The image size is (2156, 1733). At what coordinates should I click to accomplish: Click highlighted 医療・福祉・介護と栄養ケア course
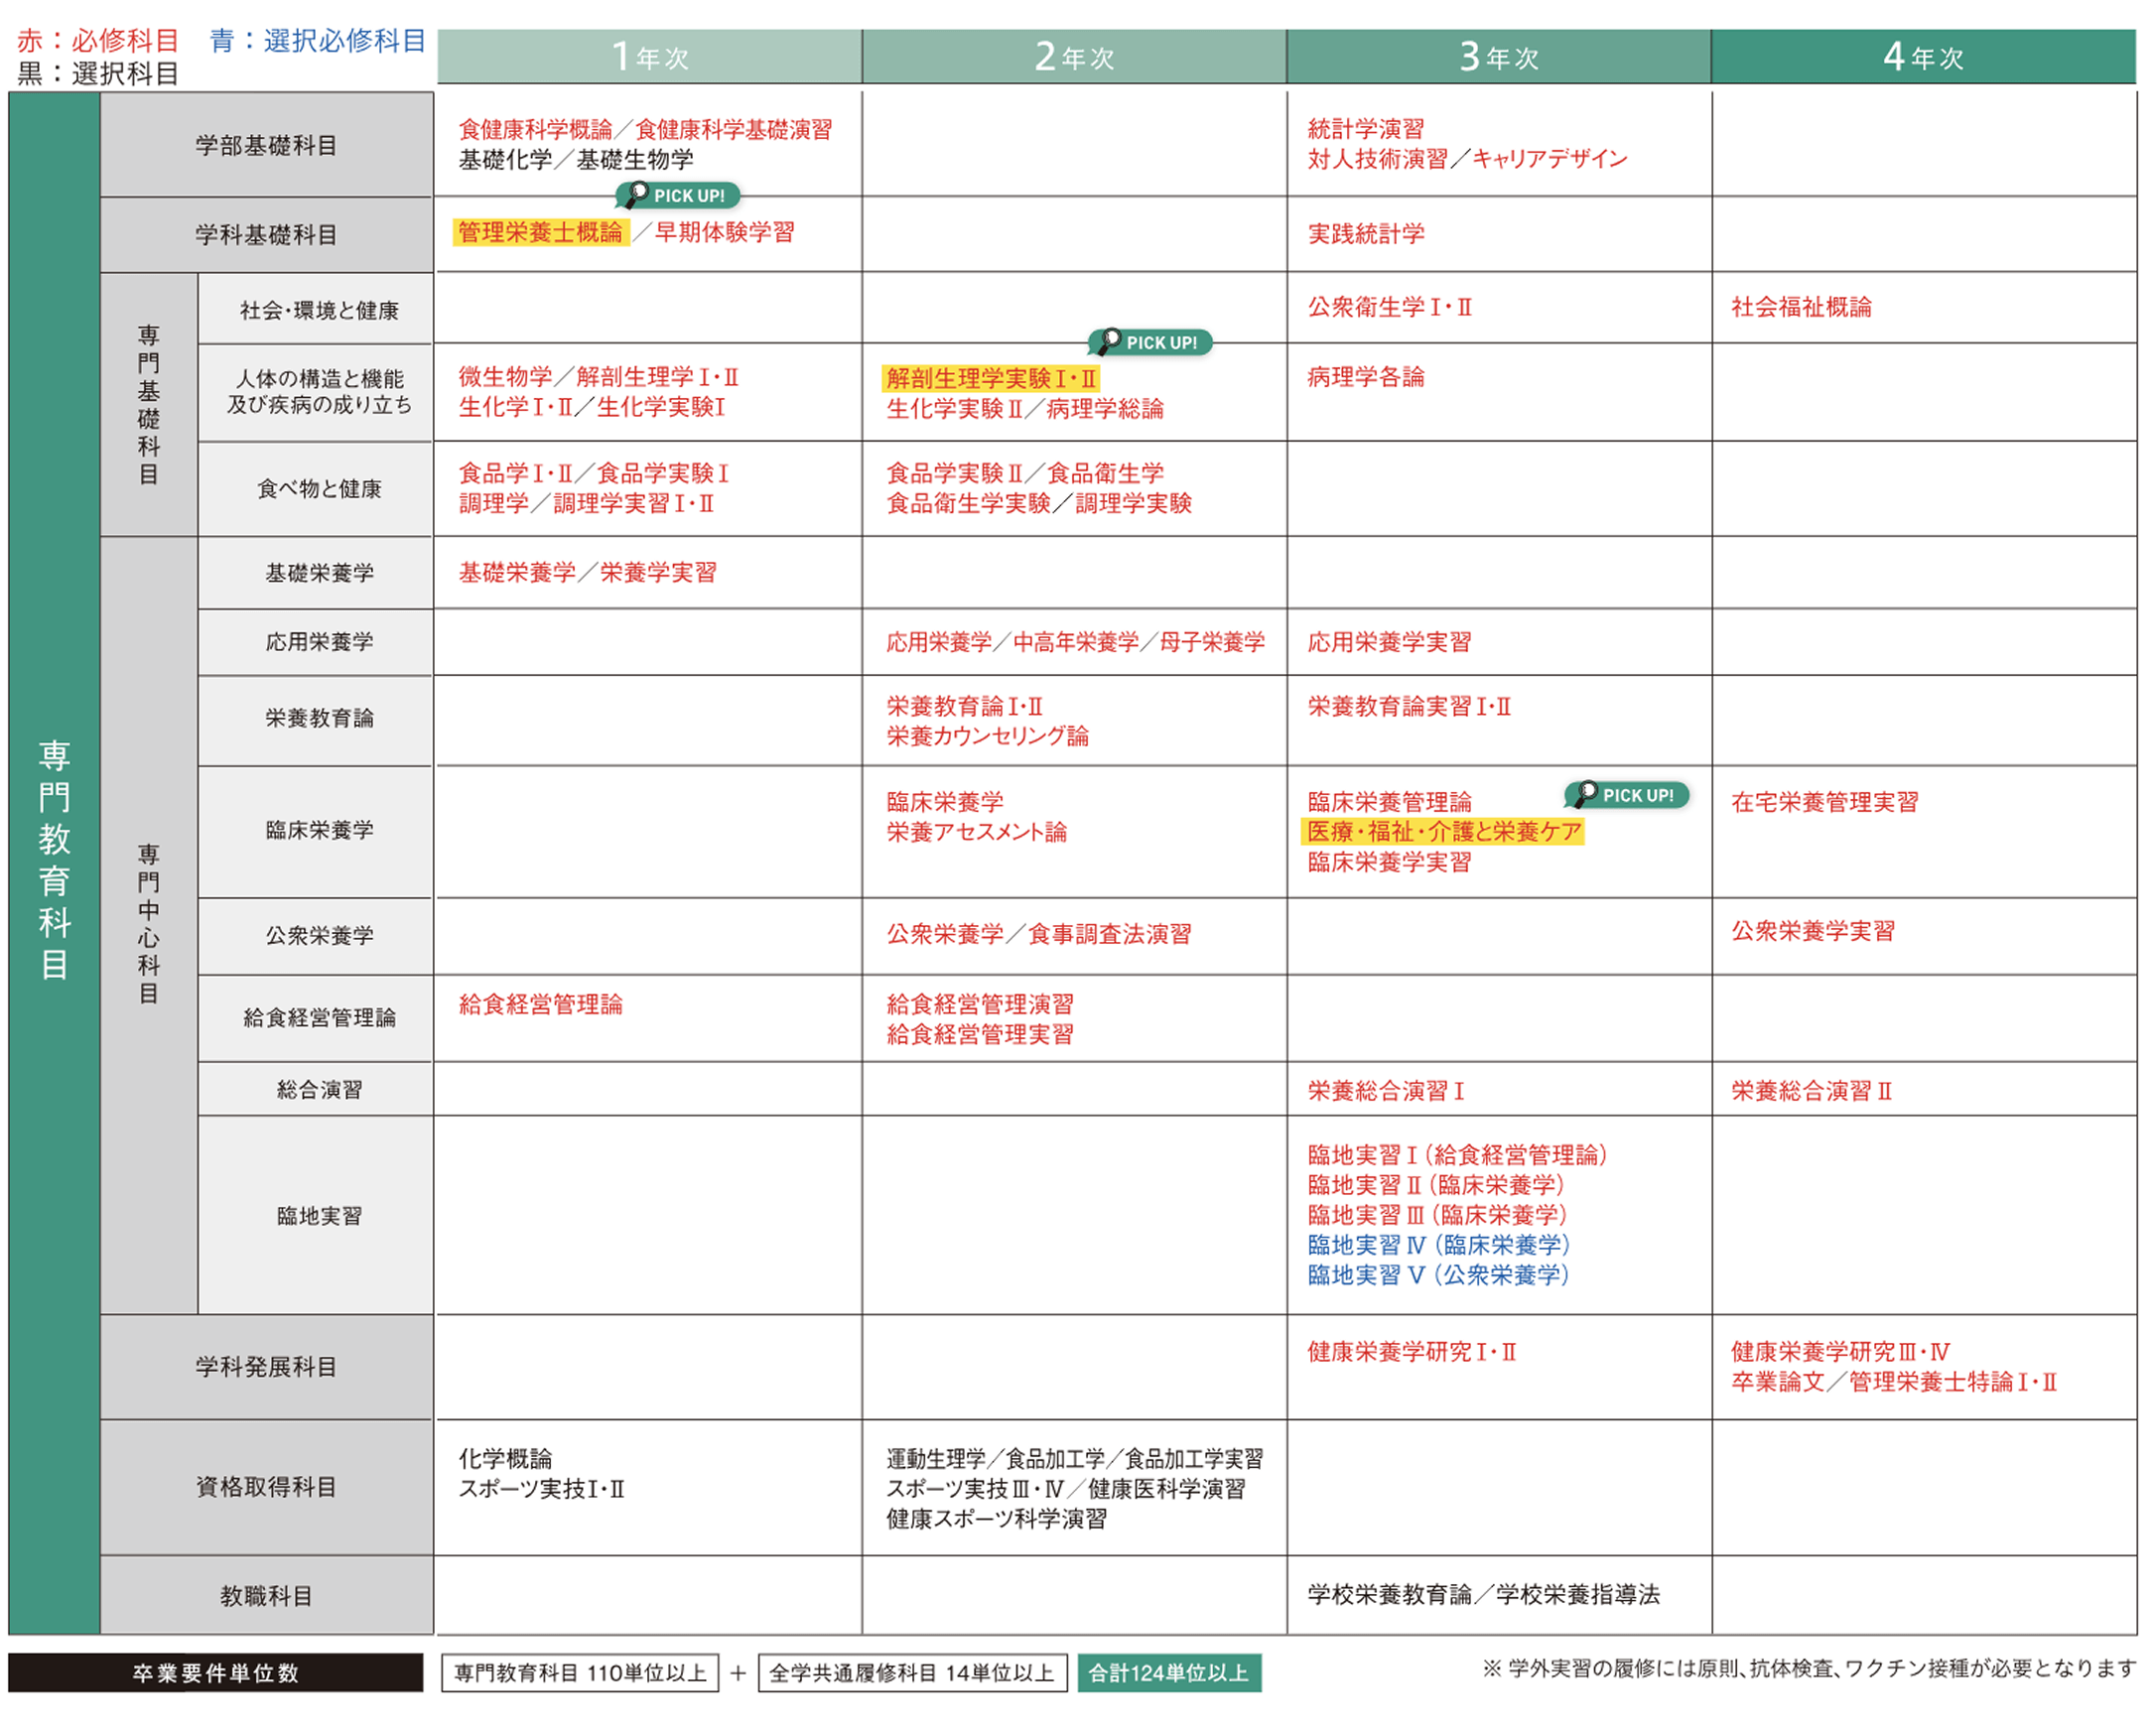[x=1443, y=832]
